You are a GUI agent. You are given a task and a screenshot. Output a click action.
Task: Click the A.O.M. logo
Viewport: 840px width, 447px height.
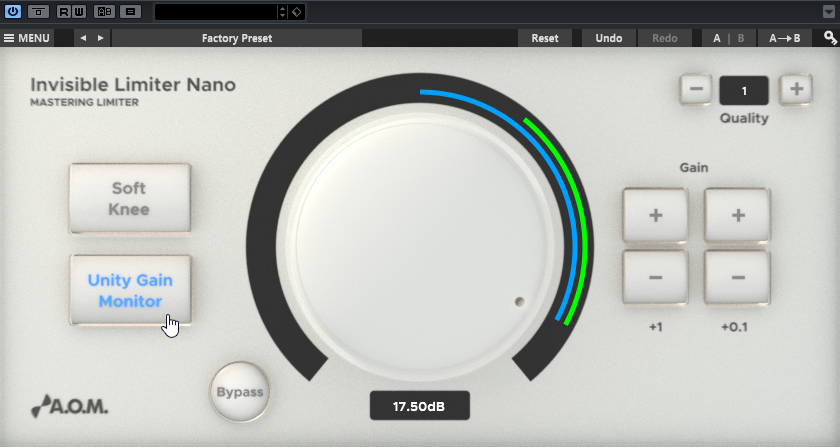[70, 406]
